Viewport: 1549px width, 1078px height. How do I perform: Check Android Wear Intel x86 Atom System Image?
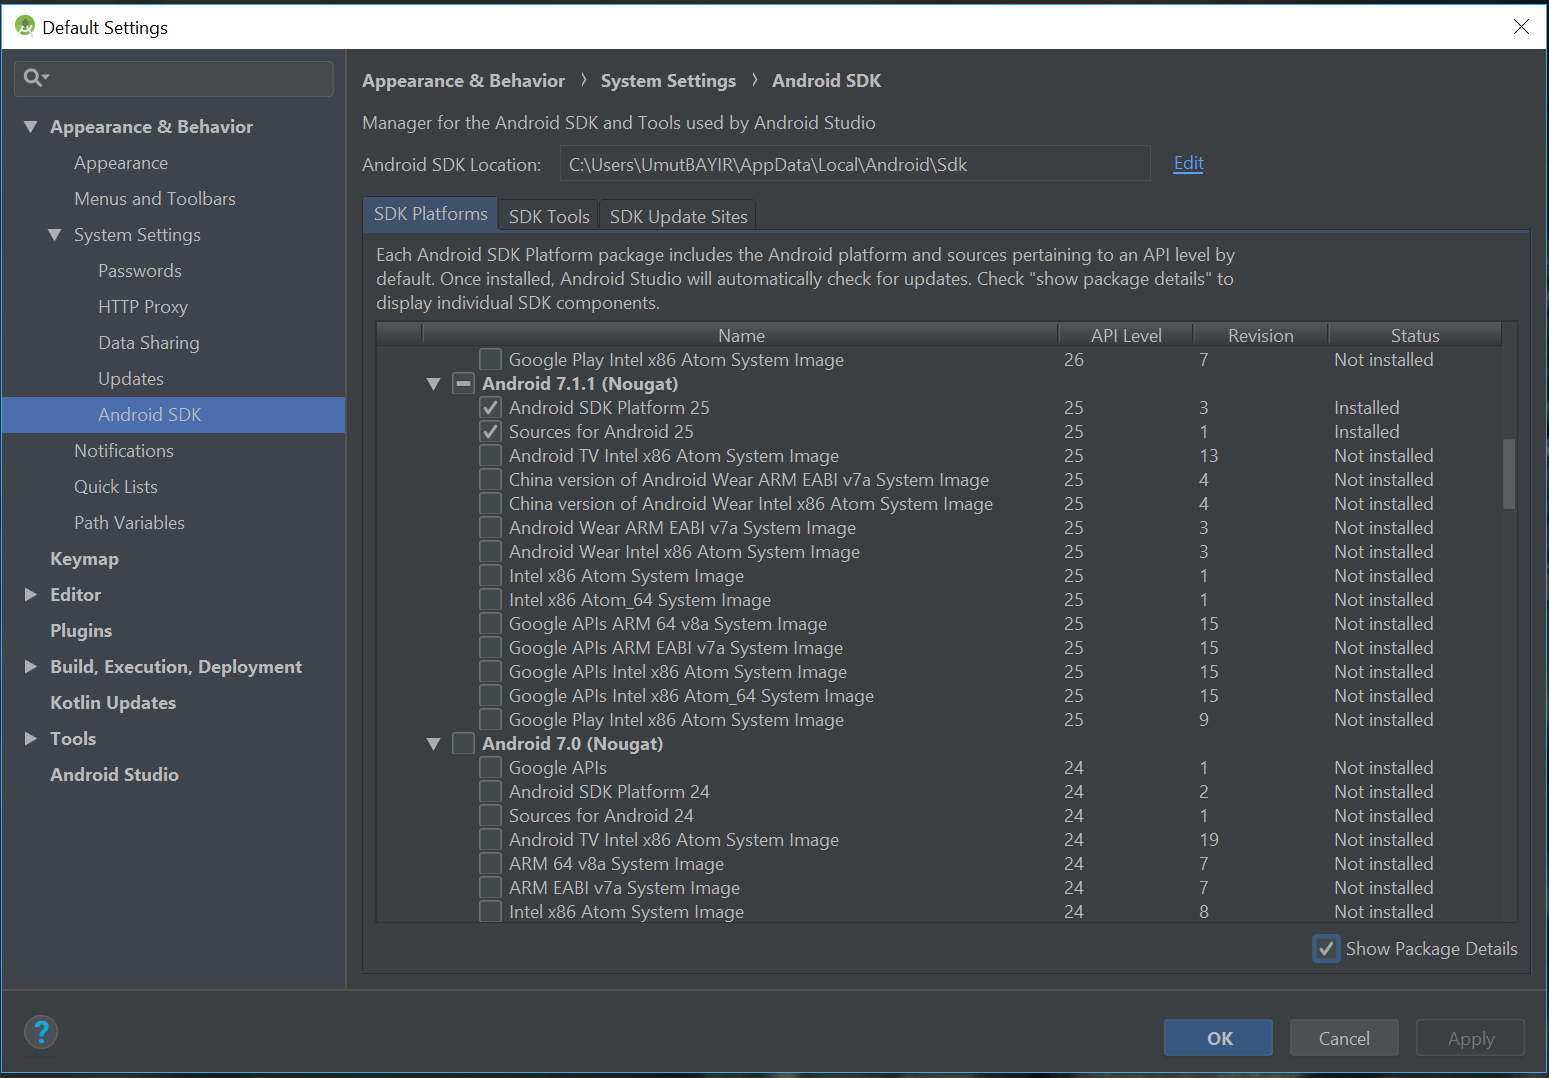[x=490, y=552]
